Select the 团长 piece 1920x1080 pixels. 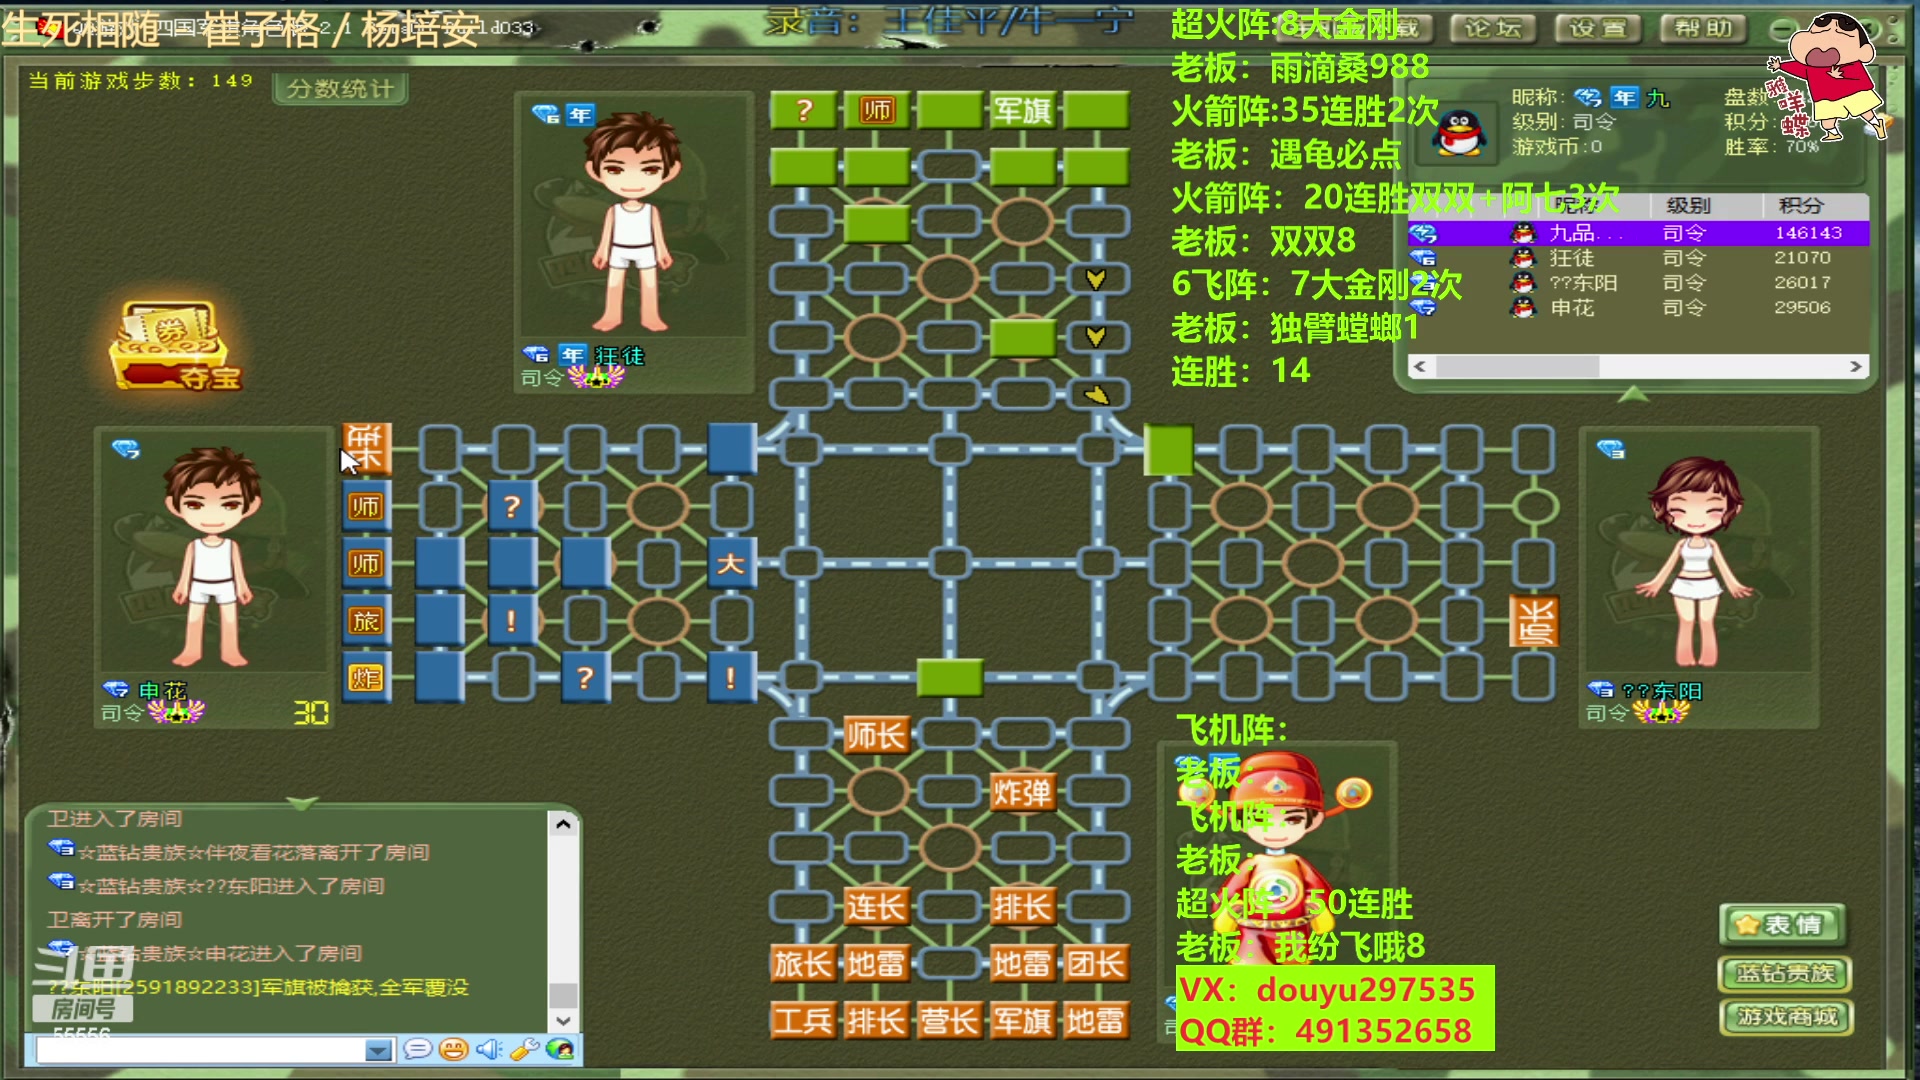[x=1096, y=964]
